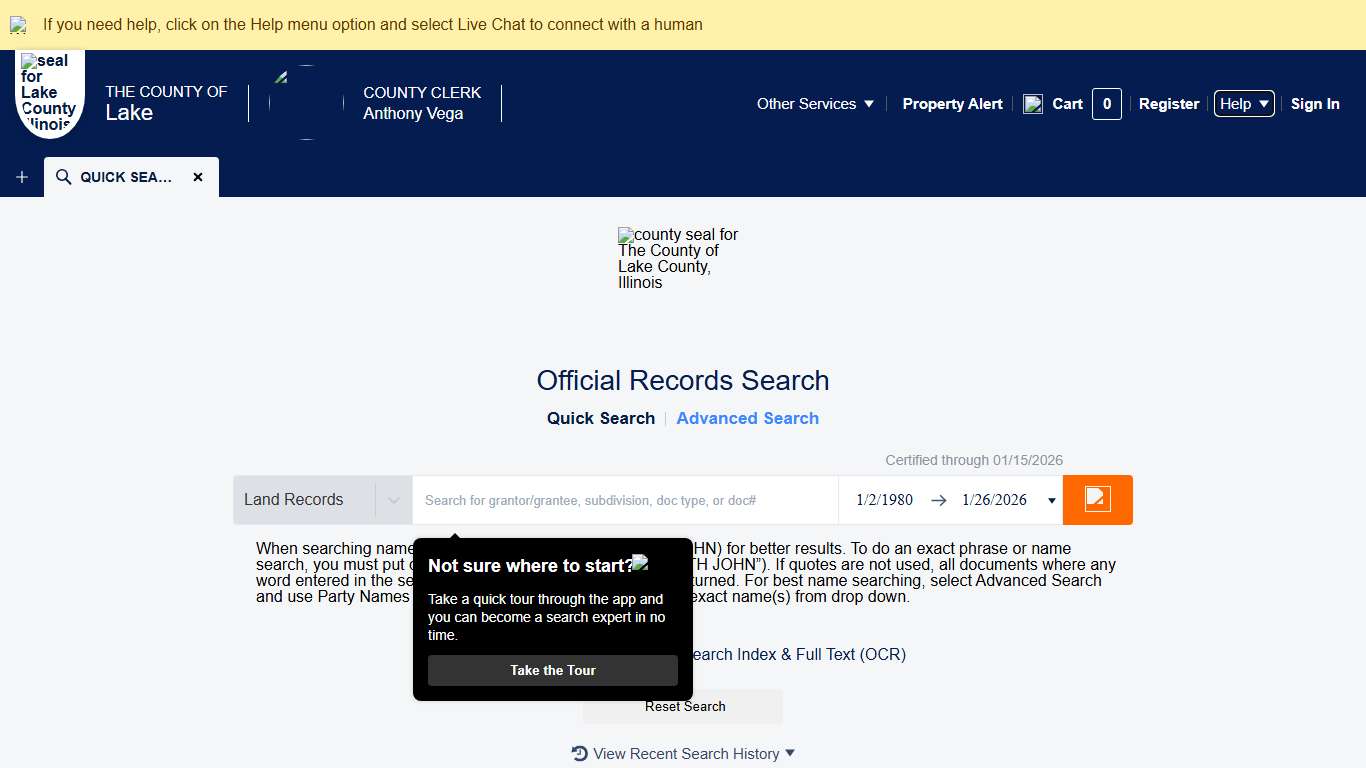Screen dimensions: 1366x768
Task: Switch to the Quick Search tab
Action: [x=600, y=418]
